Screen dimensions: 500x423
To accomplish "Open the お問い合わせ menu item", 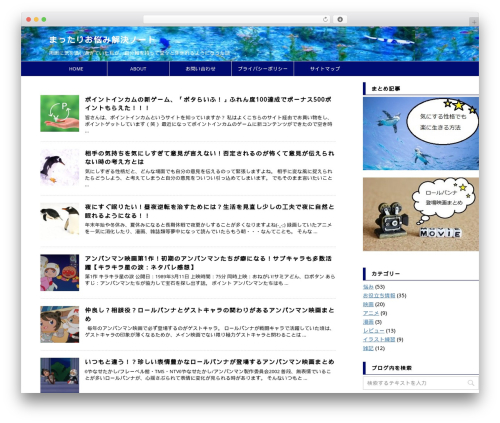I will 200,69.
